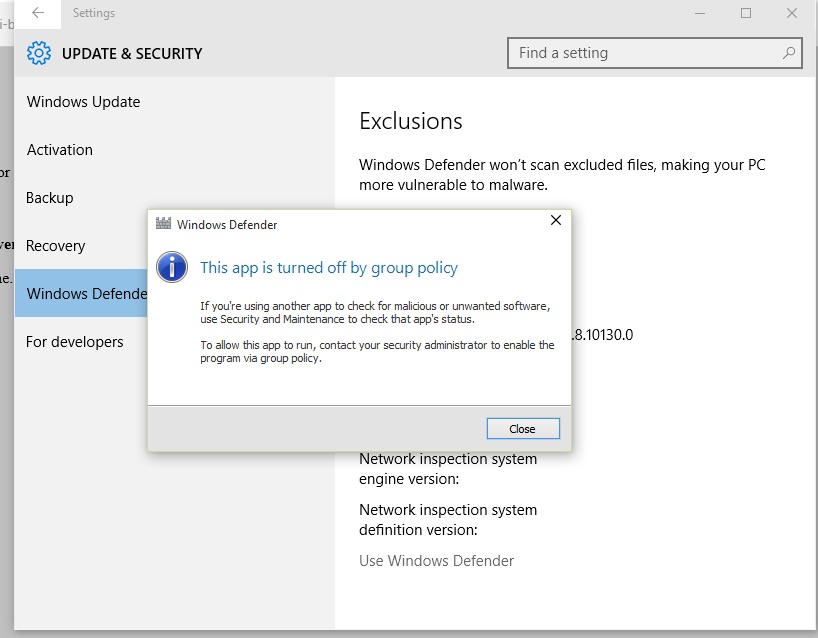Click the blue information icon in dialog

172,267
